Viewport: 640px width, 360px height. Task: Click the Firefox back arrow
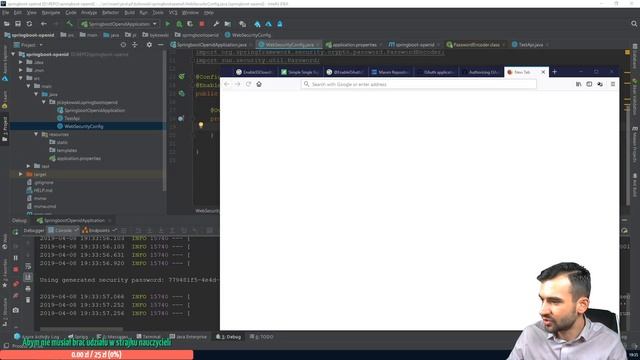(227, 84)
